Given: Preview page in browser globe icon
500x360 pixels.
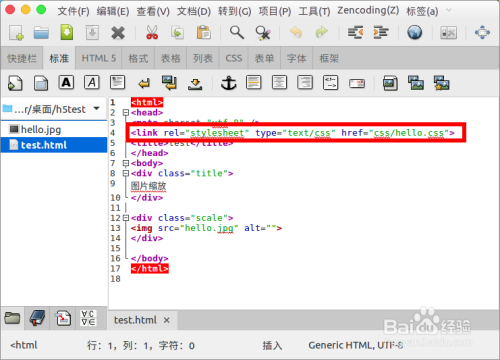Looking at the screenshot, I should click(415, 33).
